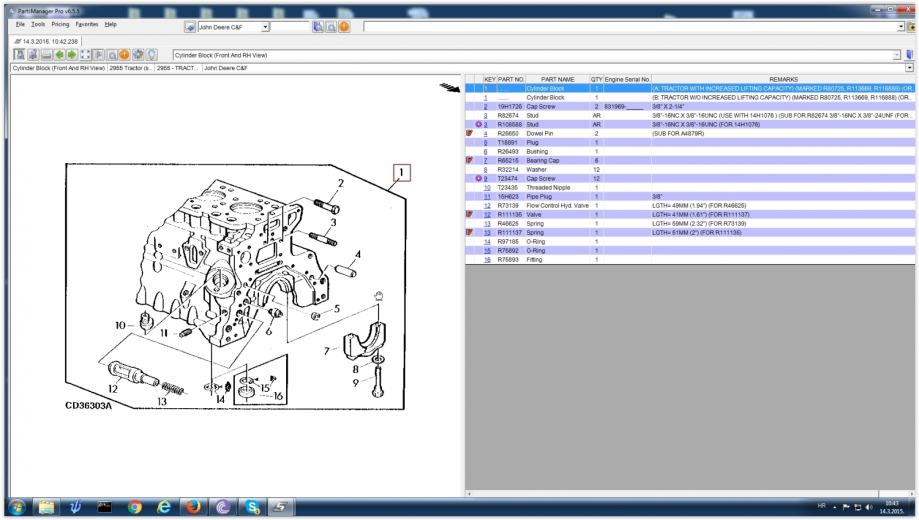The height and width of the screenshot is (520, 919).
Task: Click purple circle icon on Stud R108688 row
Action: pyautogui.click(x=478, y=125)
